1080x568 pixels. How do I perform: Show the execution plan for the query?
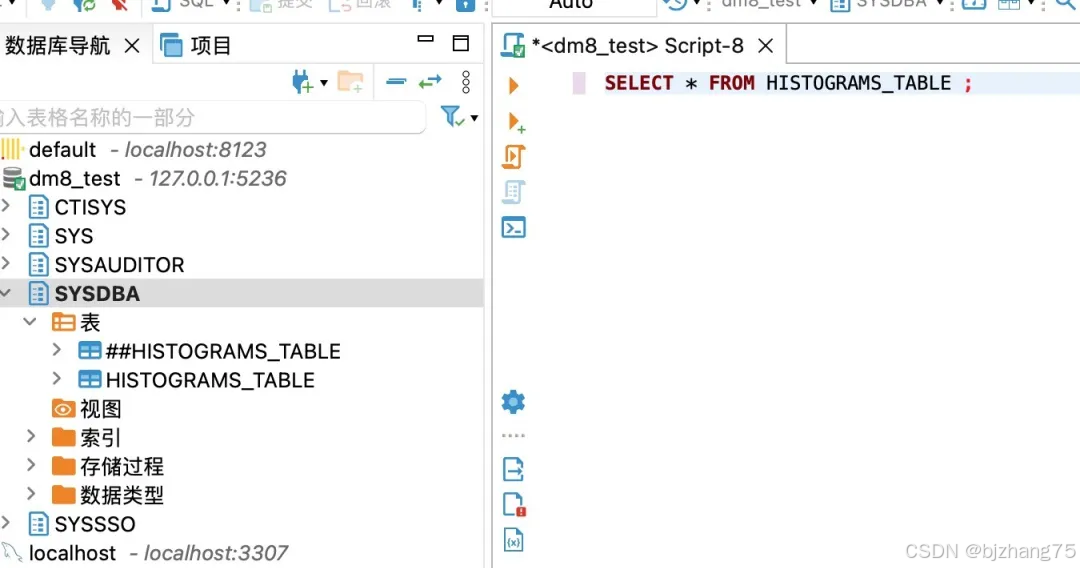(514, 192)
